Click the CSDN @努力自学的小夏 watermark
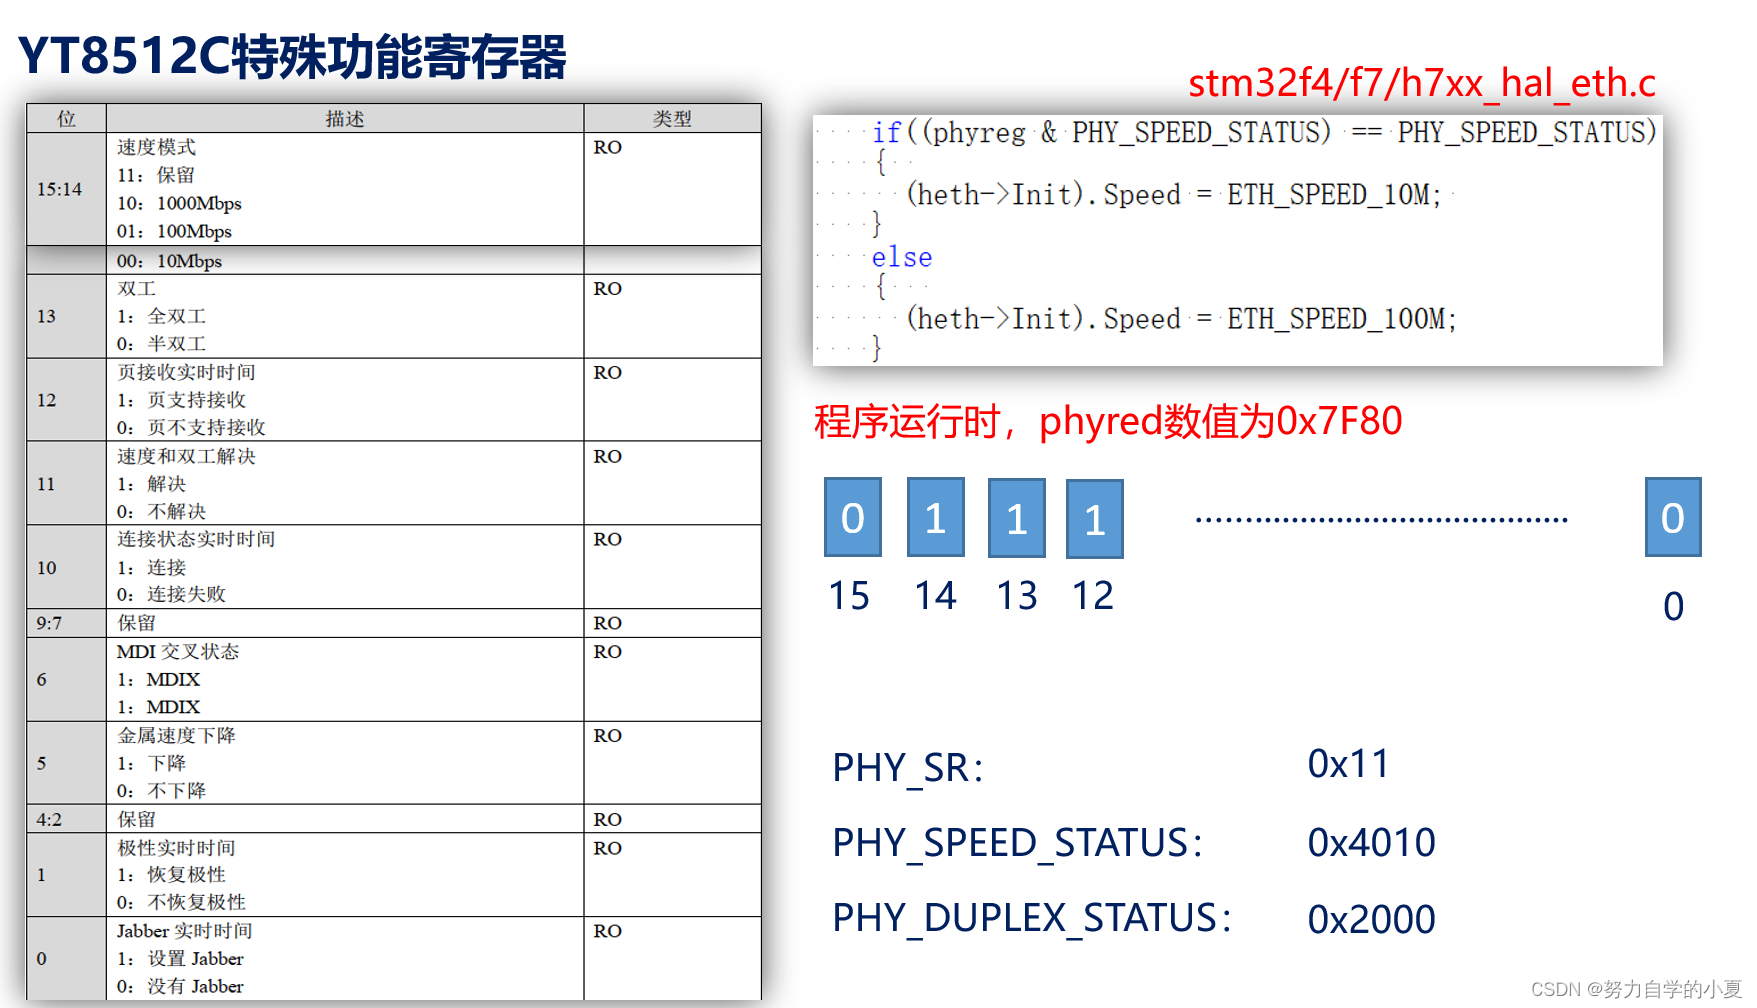The width and height of the screenshot is (1757, 1008). (x=1636, y=990)
